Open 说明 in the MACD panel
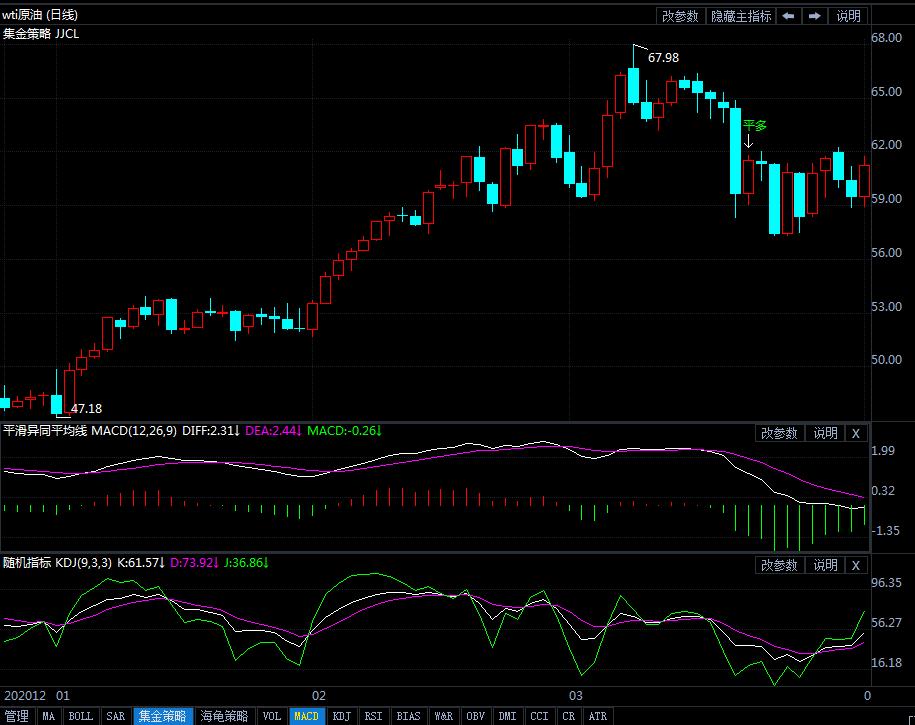 (x=824, y=433)
